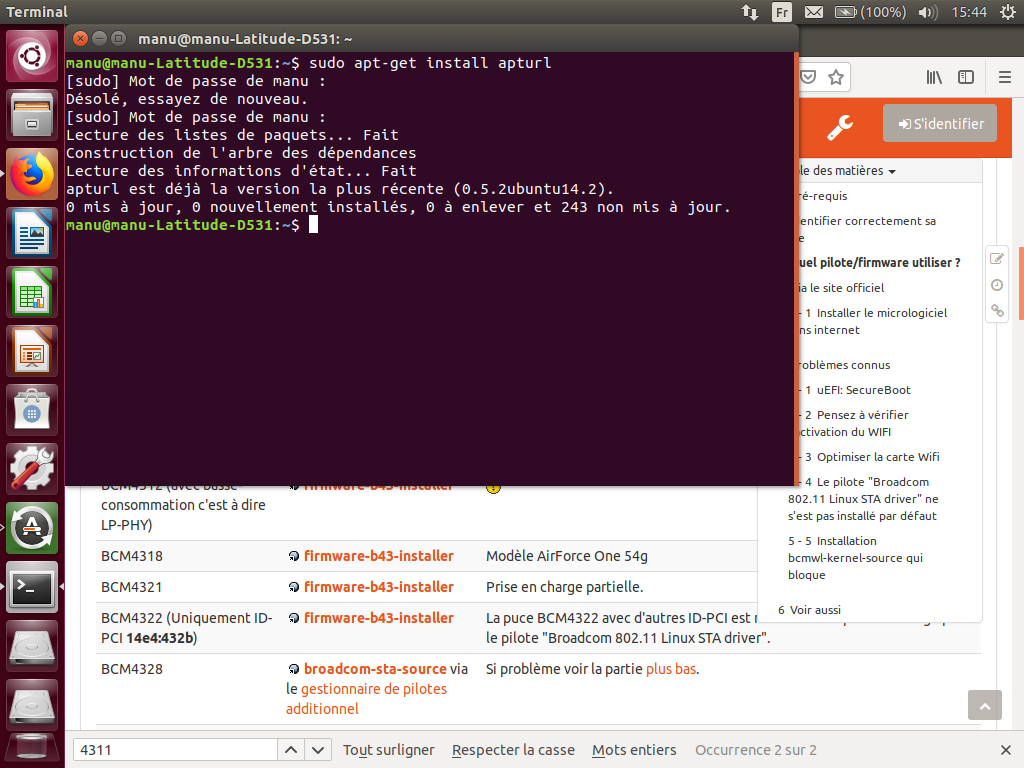Image resolution: width=1024 pixels, height=768 pixels.
Task: Select the Terminal launcher icon
Action: 32,587
